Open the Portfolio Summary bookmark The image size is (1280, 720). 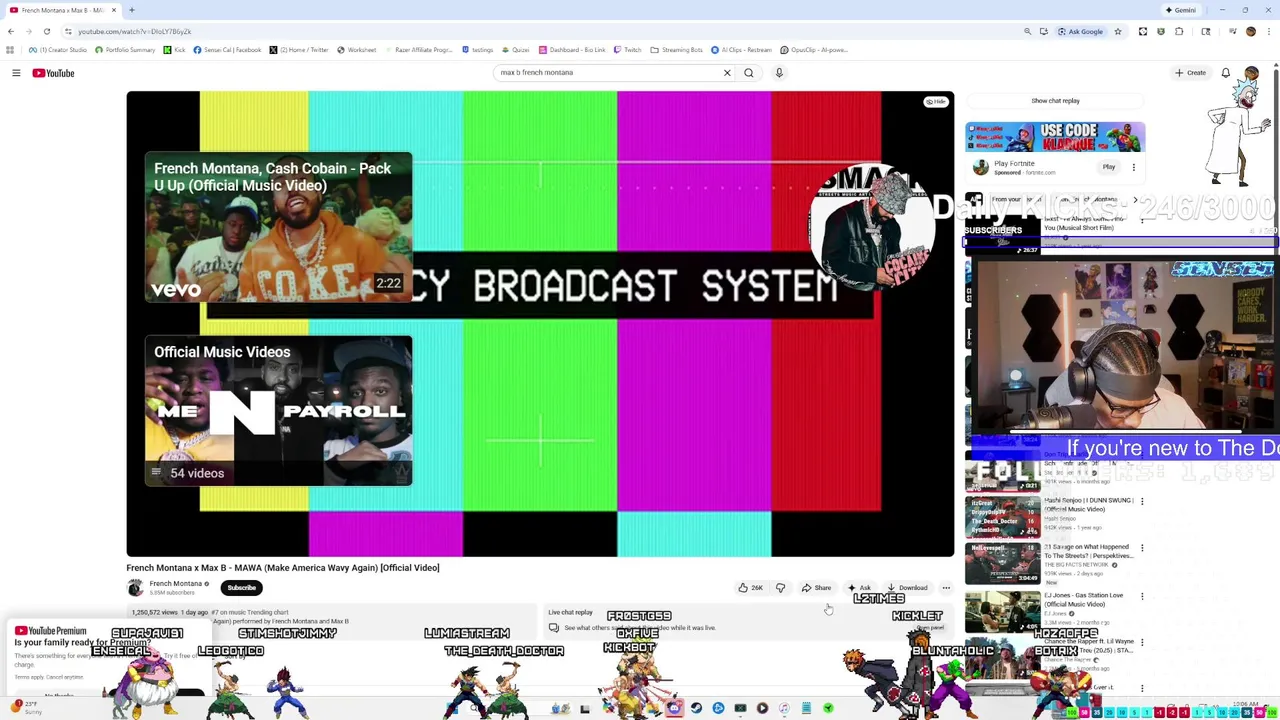tap(125, 50)
